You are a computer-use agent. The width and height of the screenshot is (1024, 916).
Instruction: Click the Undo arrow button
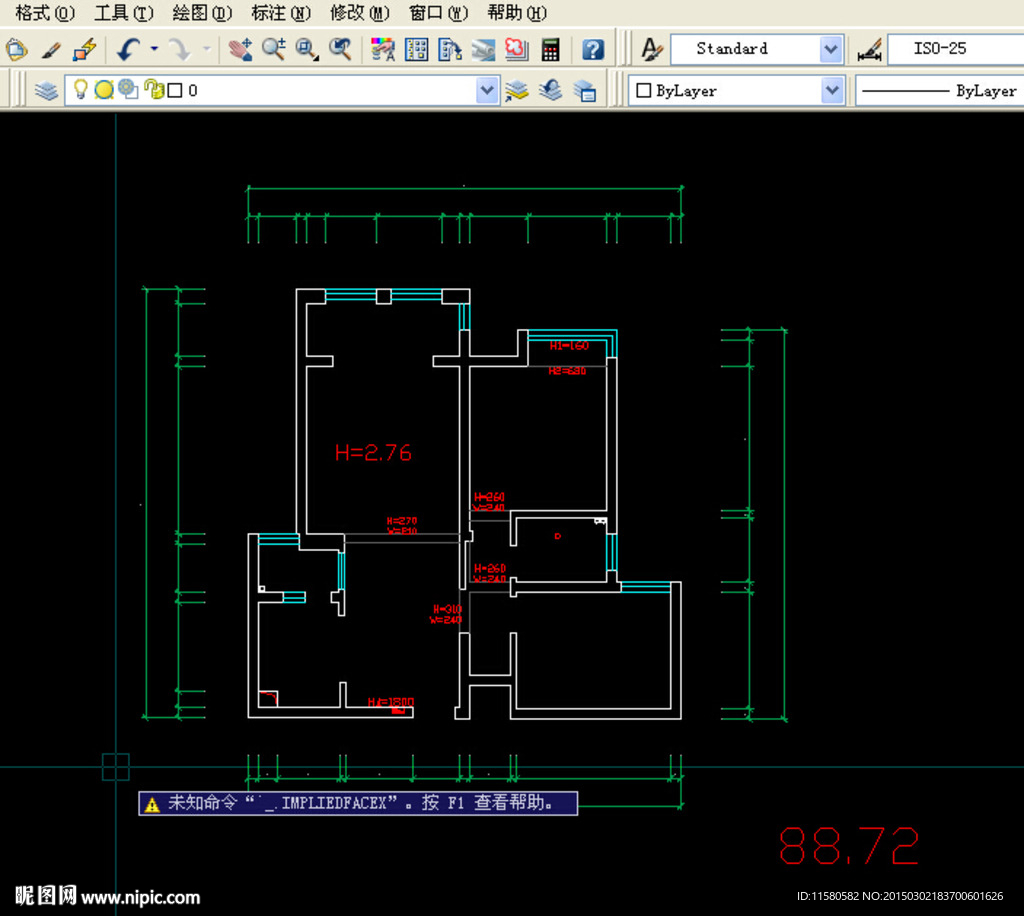[128, 49]
